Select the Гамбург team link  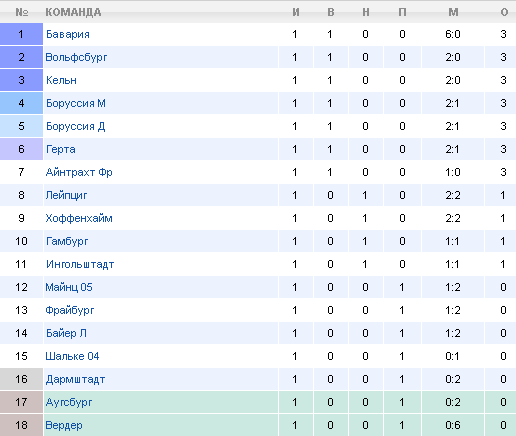pyautogui.click(x=67, y=241)
